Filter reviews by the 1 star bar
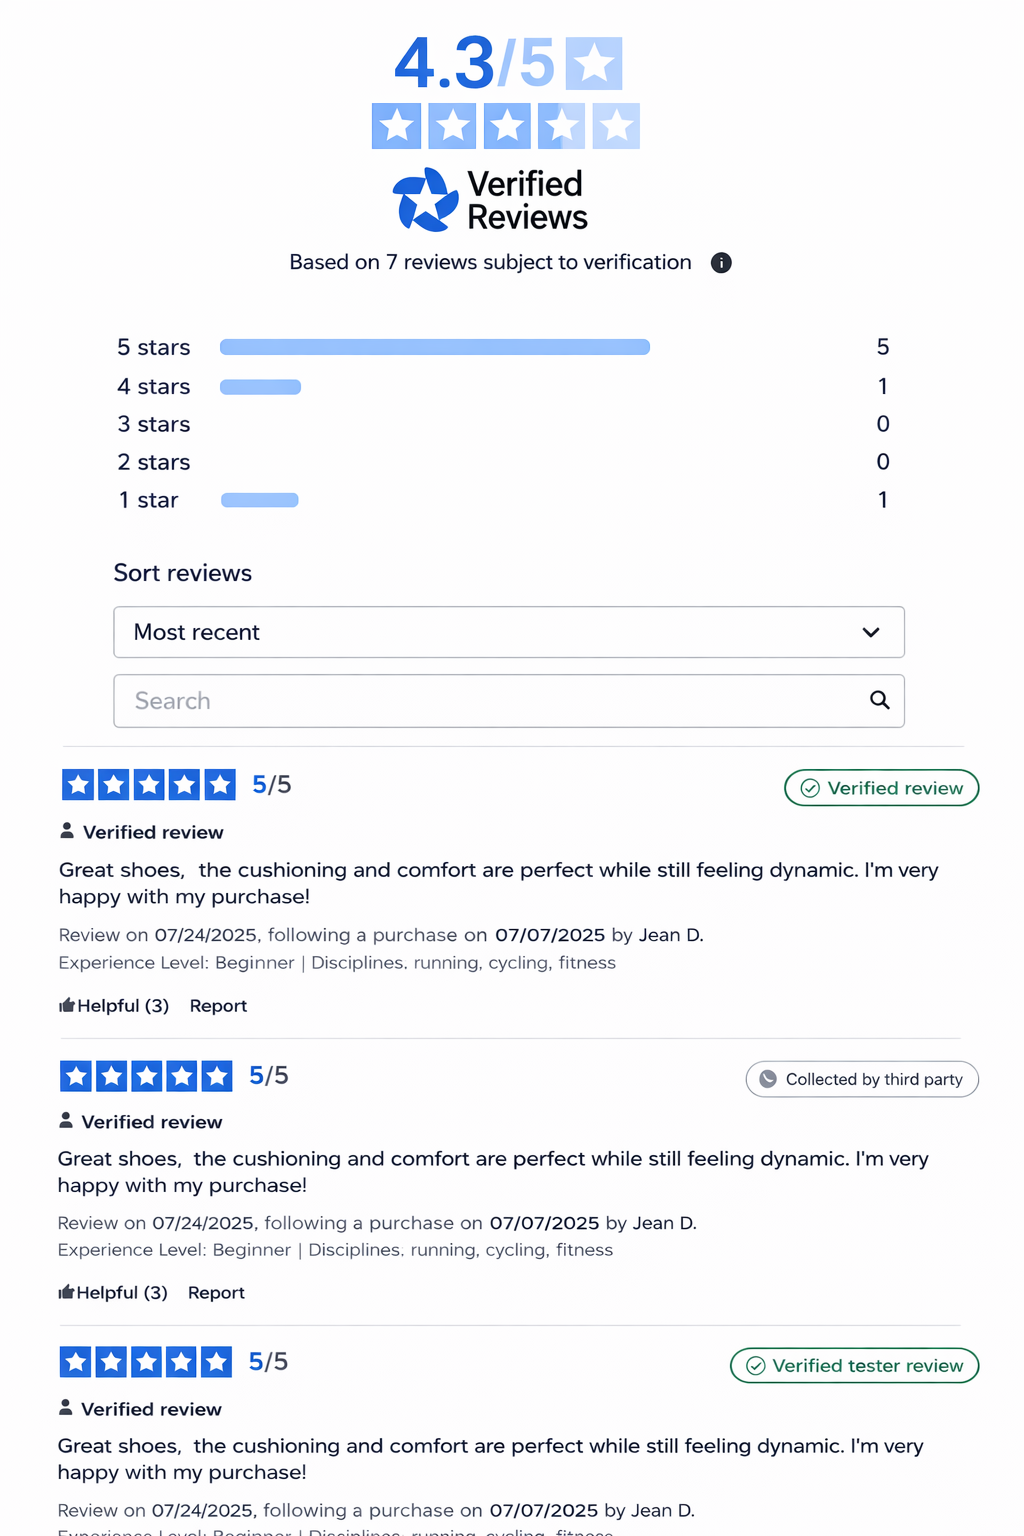This screenshot has height=1536, width=1024. click(260, 500)
